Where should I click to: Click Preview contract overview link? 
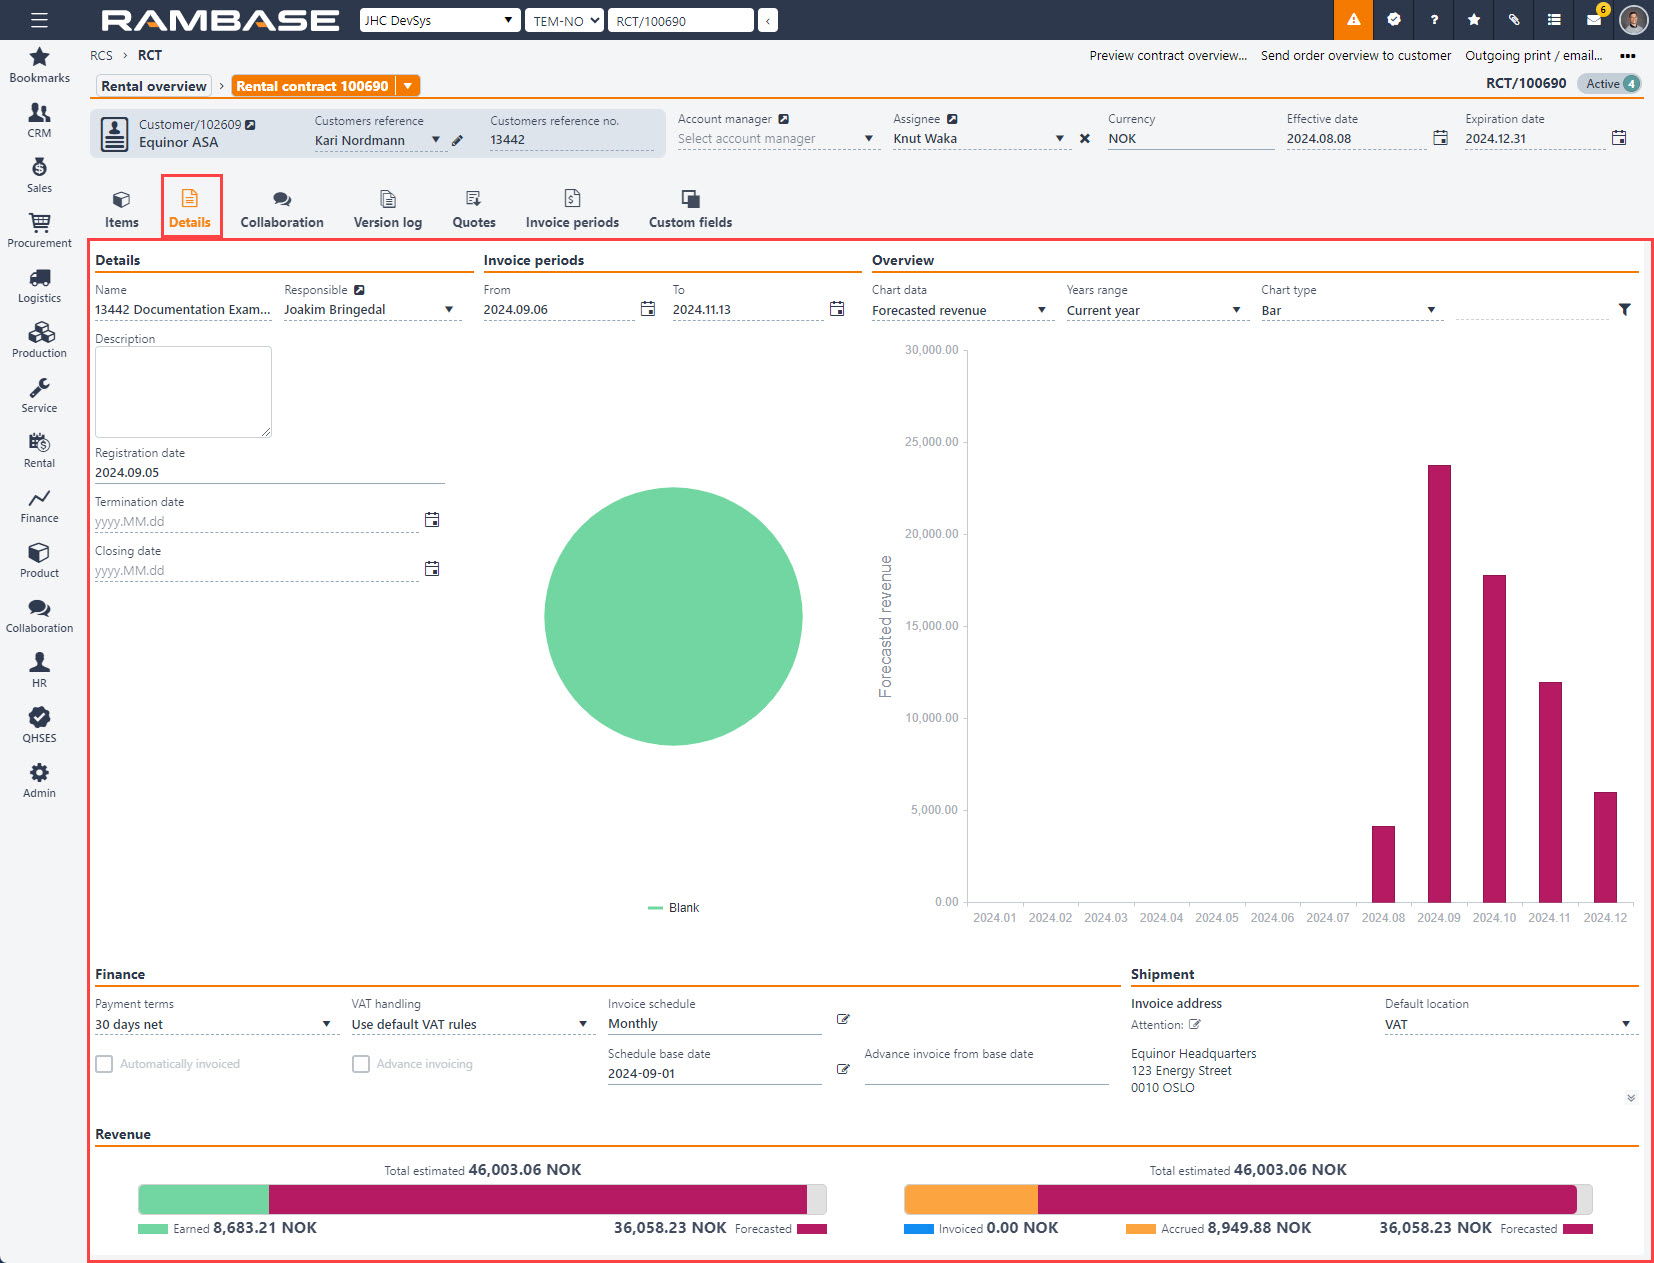(x=1168, y=56)
